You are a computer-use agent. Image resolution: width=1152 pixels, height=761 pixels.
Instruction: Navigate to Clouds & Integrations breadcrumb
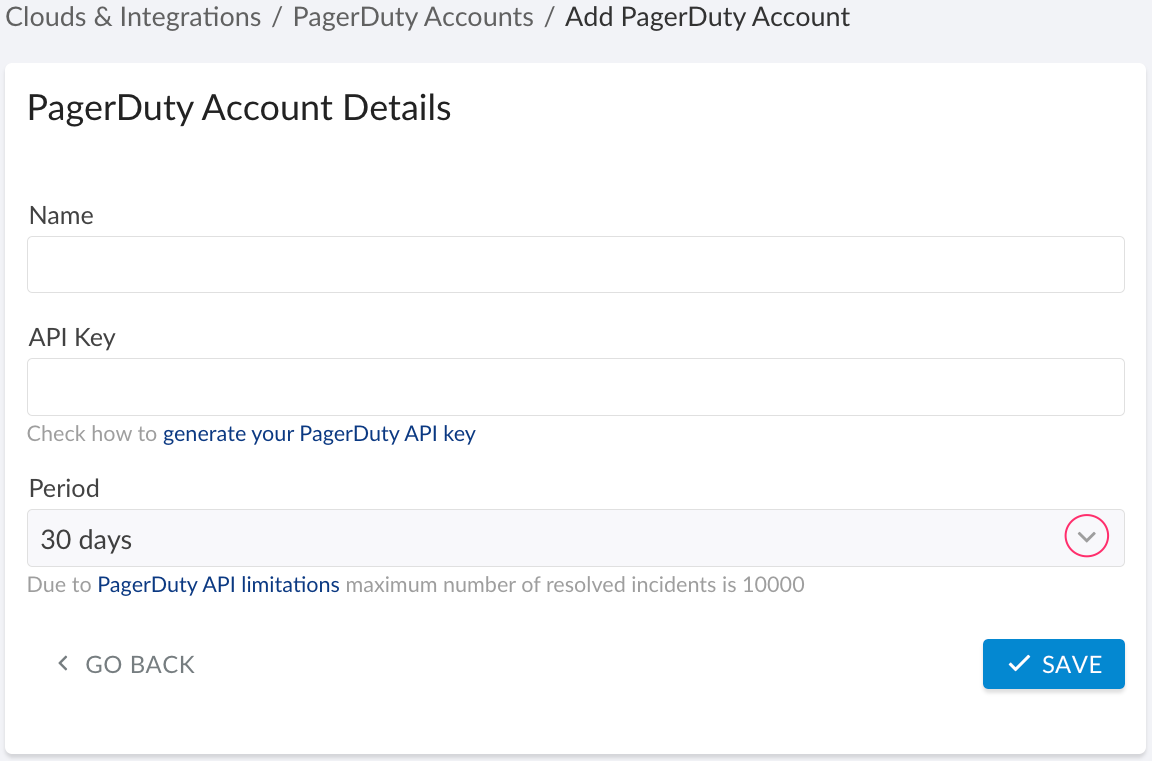(x=133, y=17)
